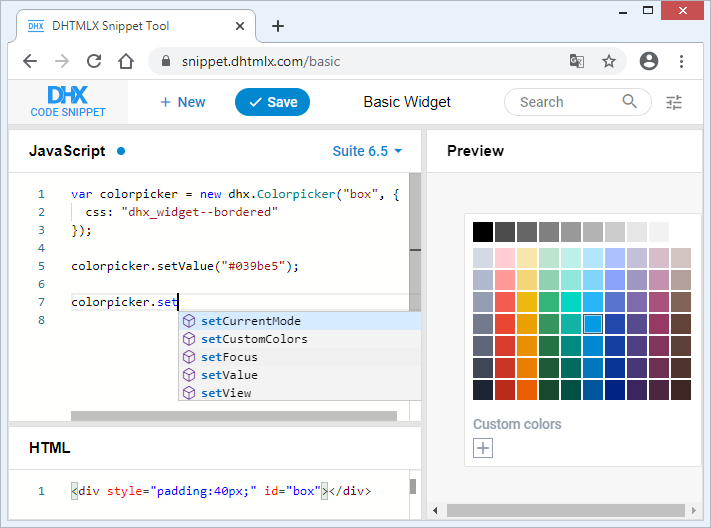This screenshot has height=528, width=711.
Task: Minimize the browser window
Action: 623,11
